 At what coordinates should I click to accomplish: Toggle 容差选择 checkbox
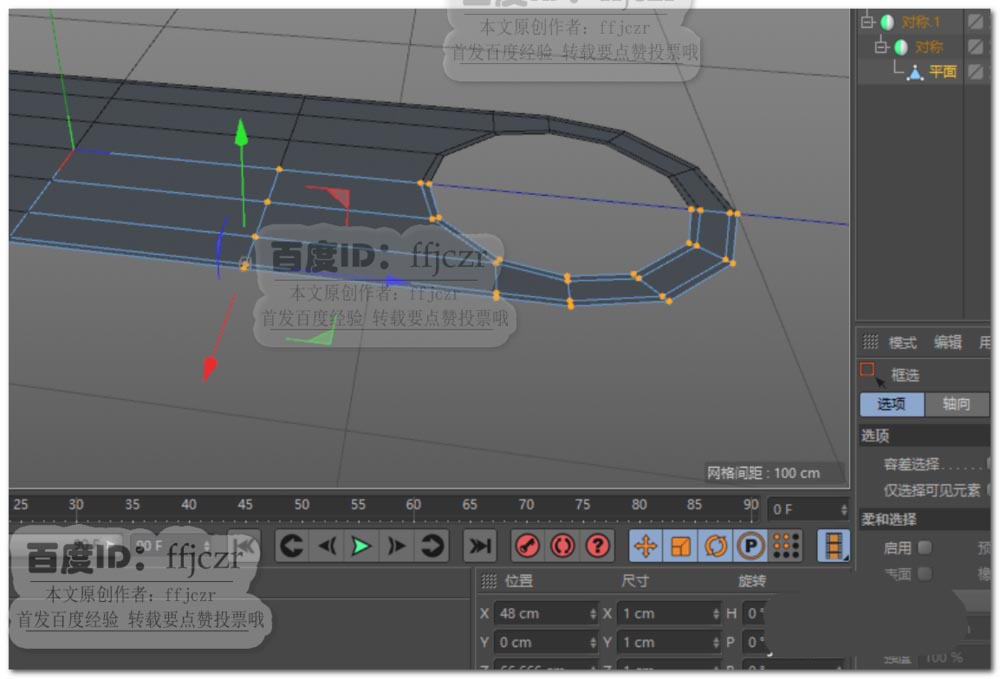(x=990, y=464)
